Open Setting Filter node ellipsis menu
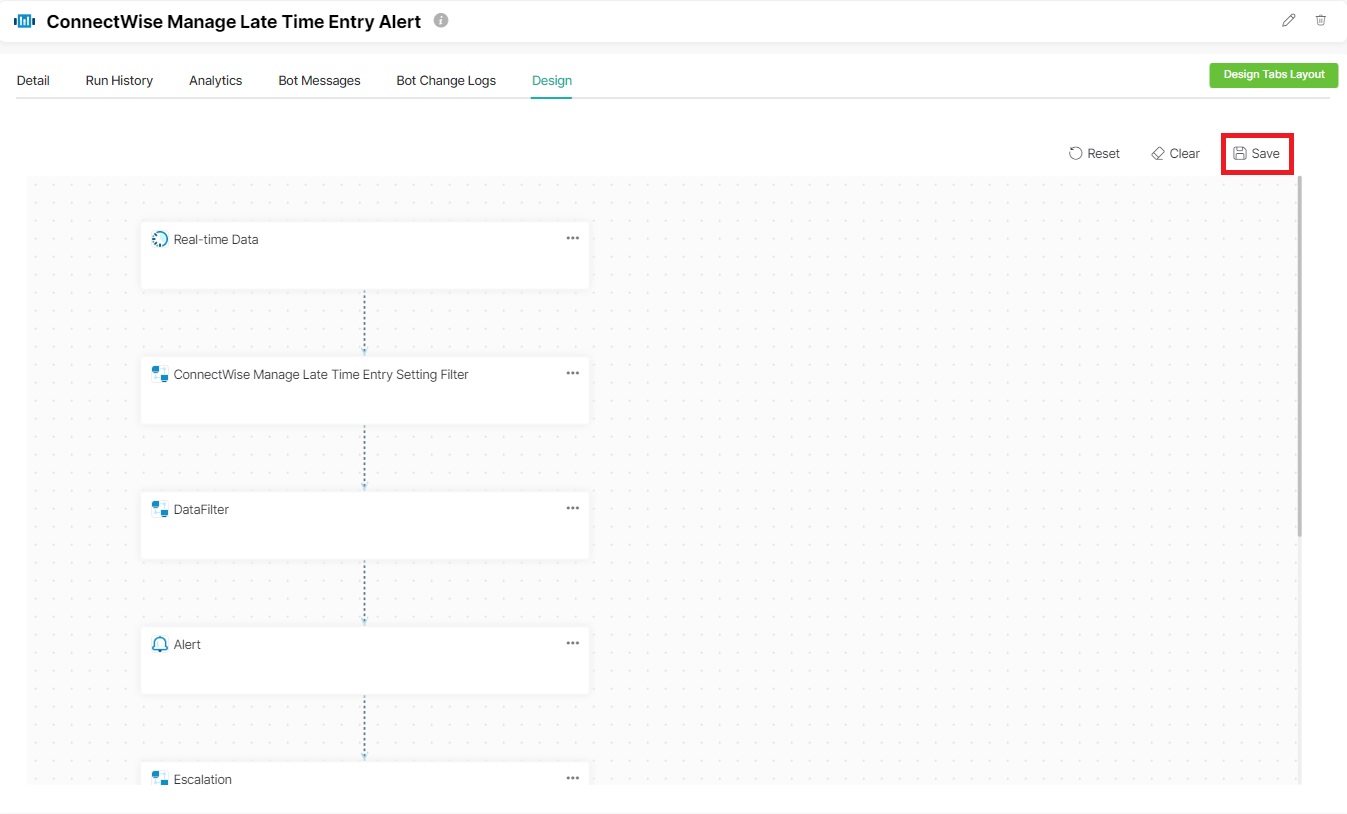 [x=572, y=373]
